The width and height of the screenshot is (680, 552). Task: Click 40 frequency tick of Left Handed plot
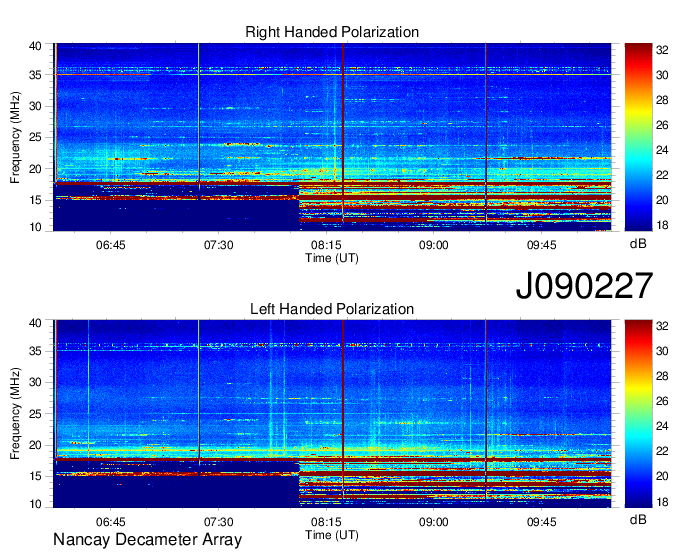[35, 323]
